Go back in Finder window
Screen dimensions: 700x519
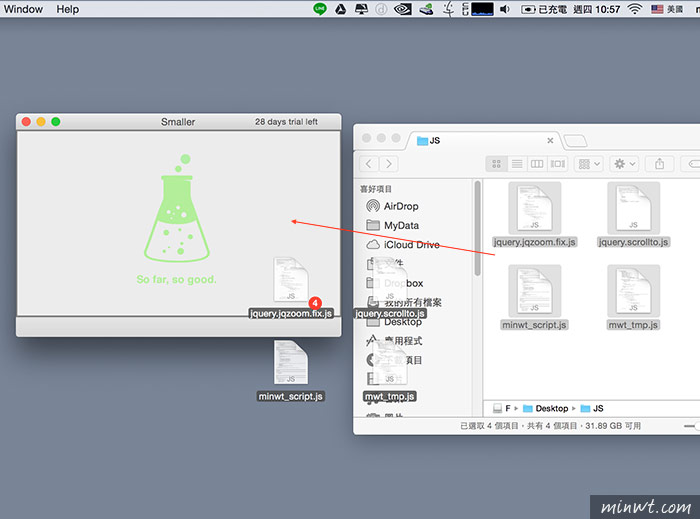[369, 164]
